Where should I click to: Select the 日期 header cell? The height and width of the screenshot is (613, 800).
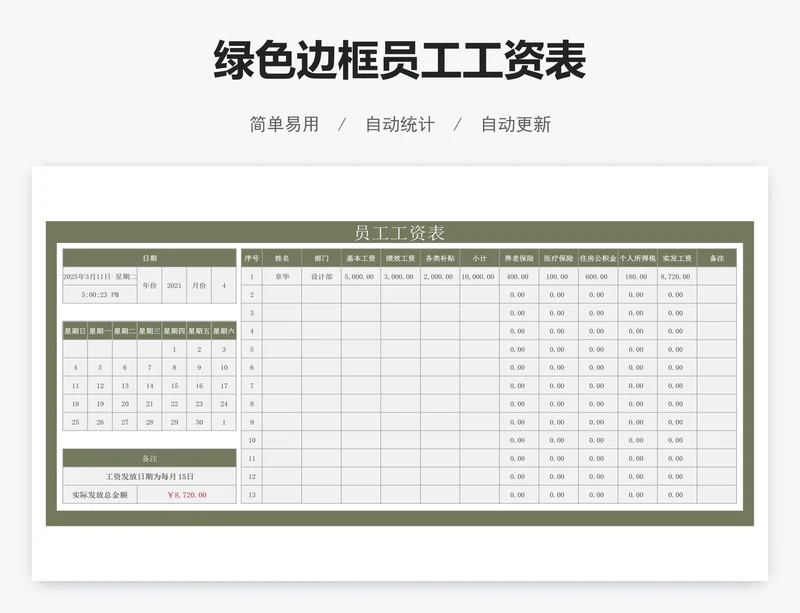(149, 258)
